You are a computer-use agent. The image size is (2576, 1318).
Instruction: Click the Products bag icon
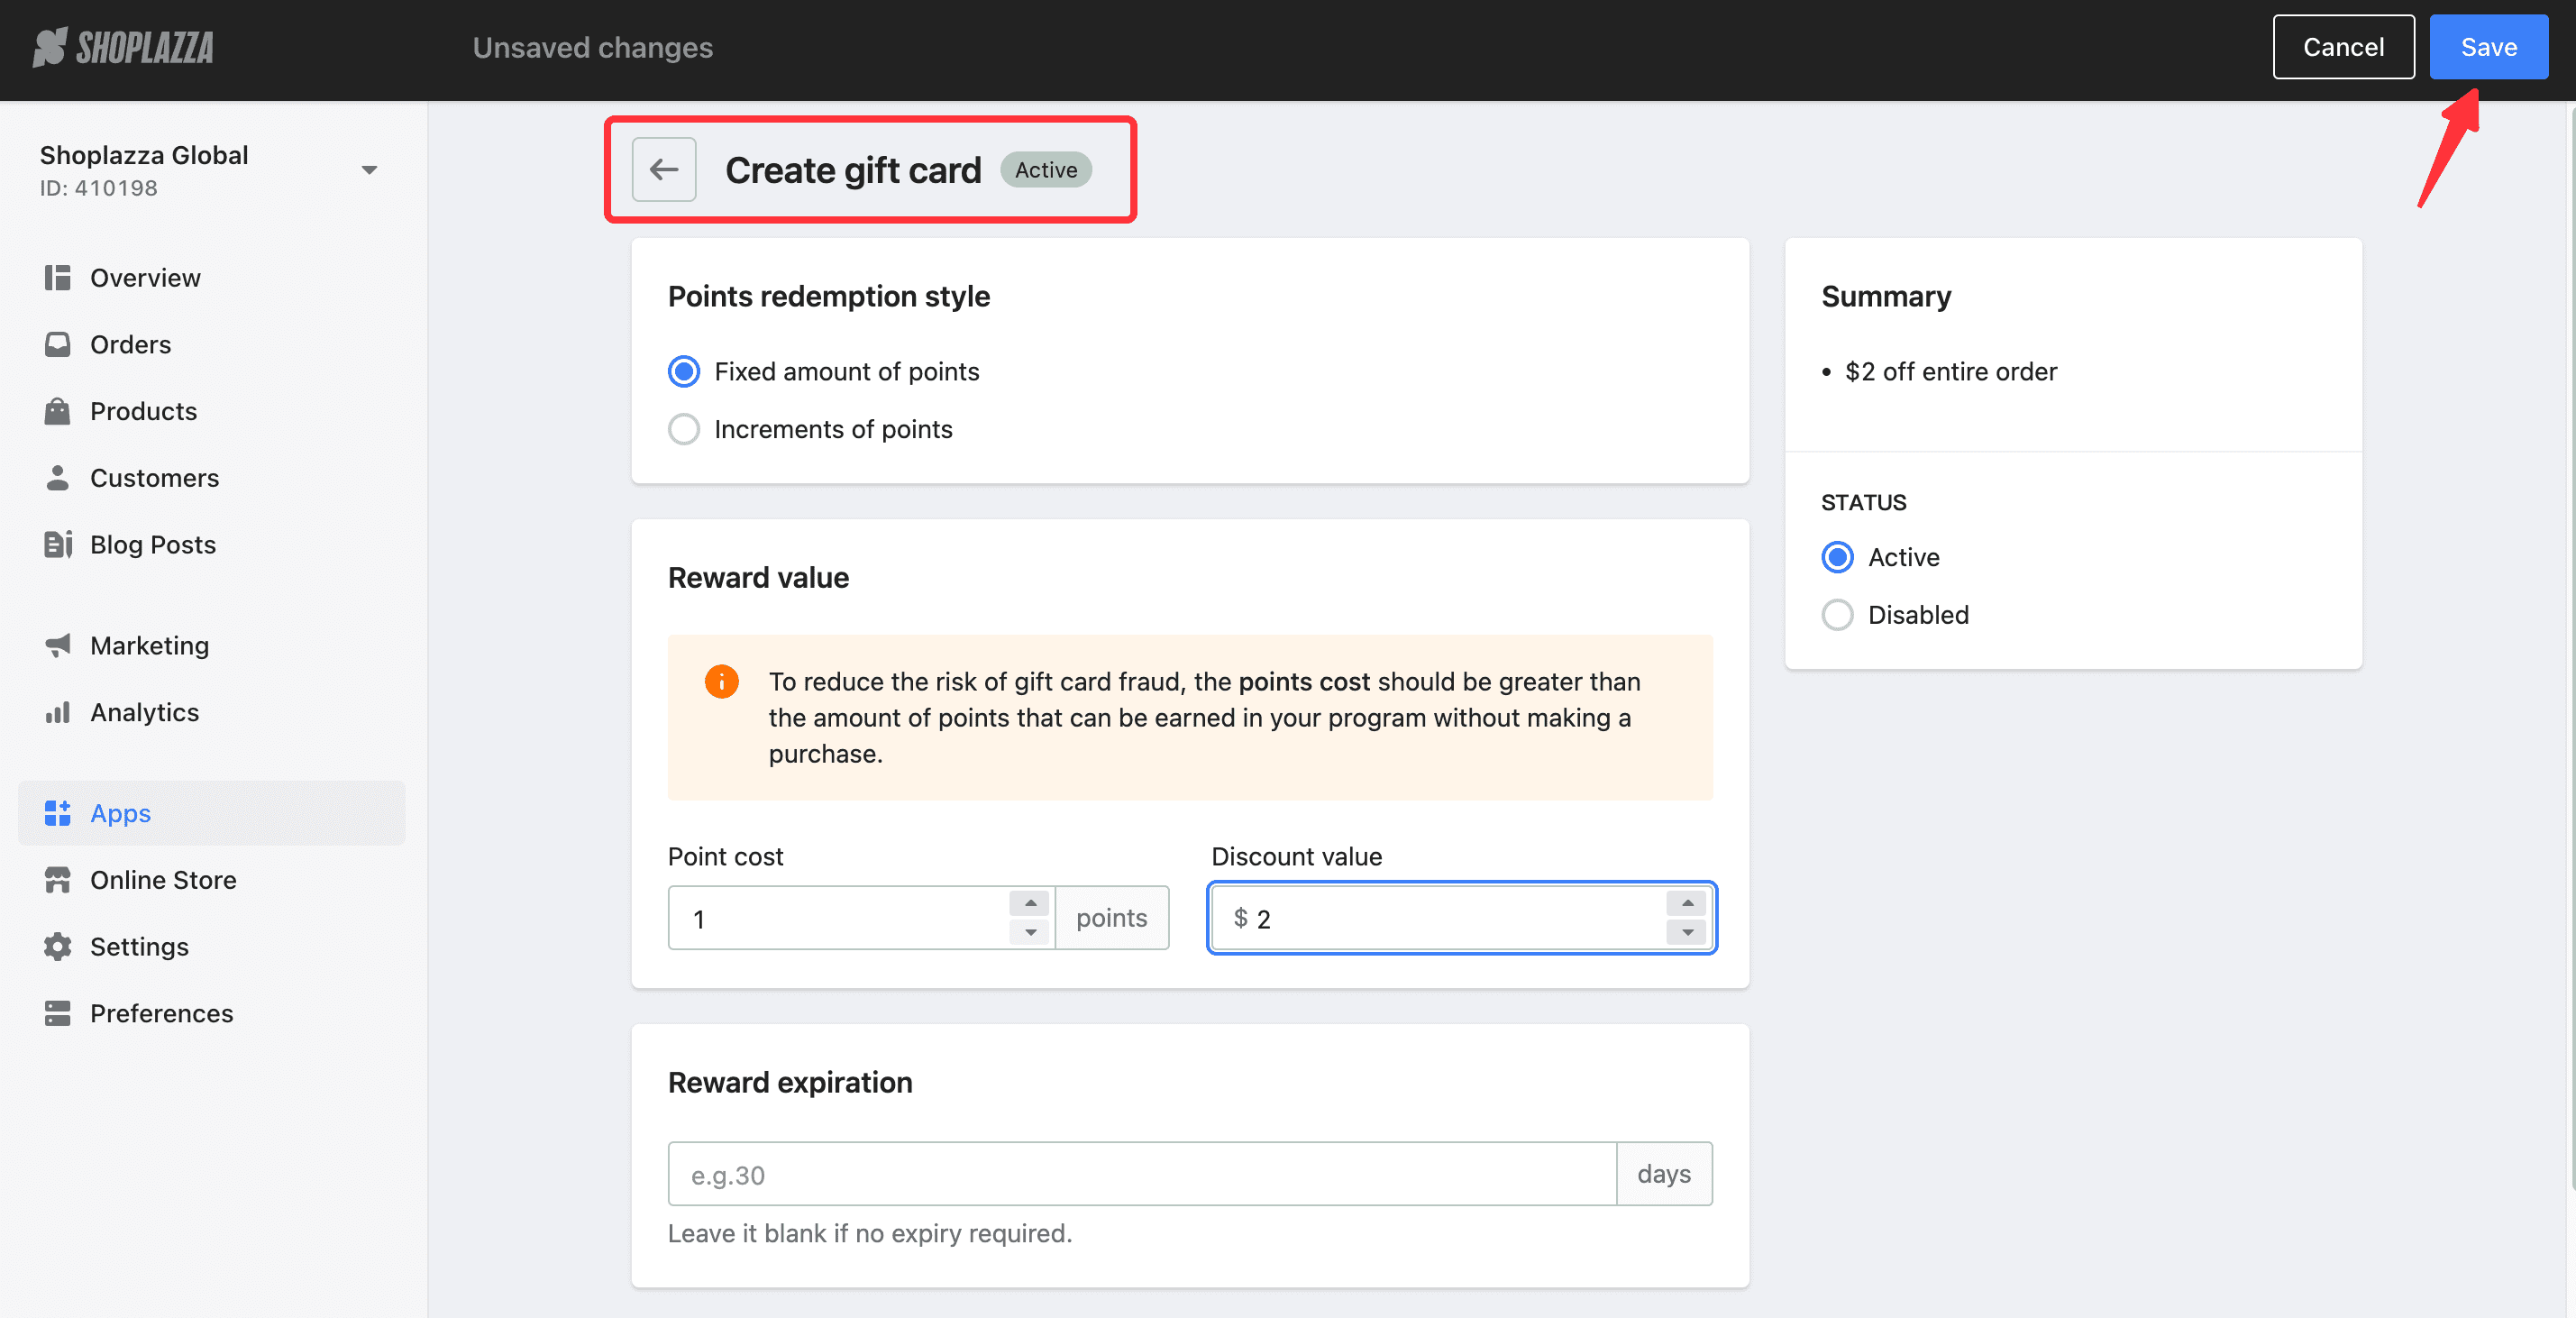[57, 411]
